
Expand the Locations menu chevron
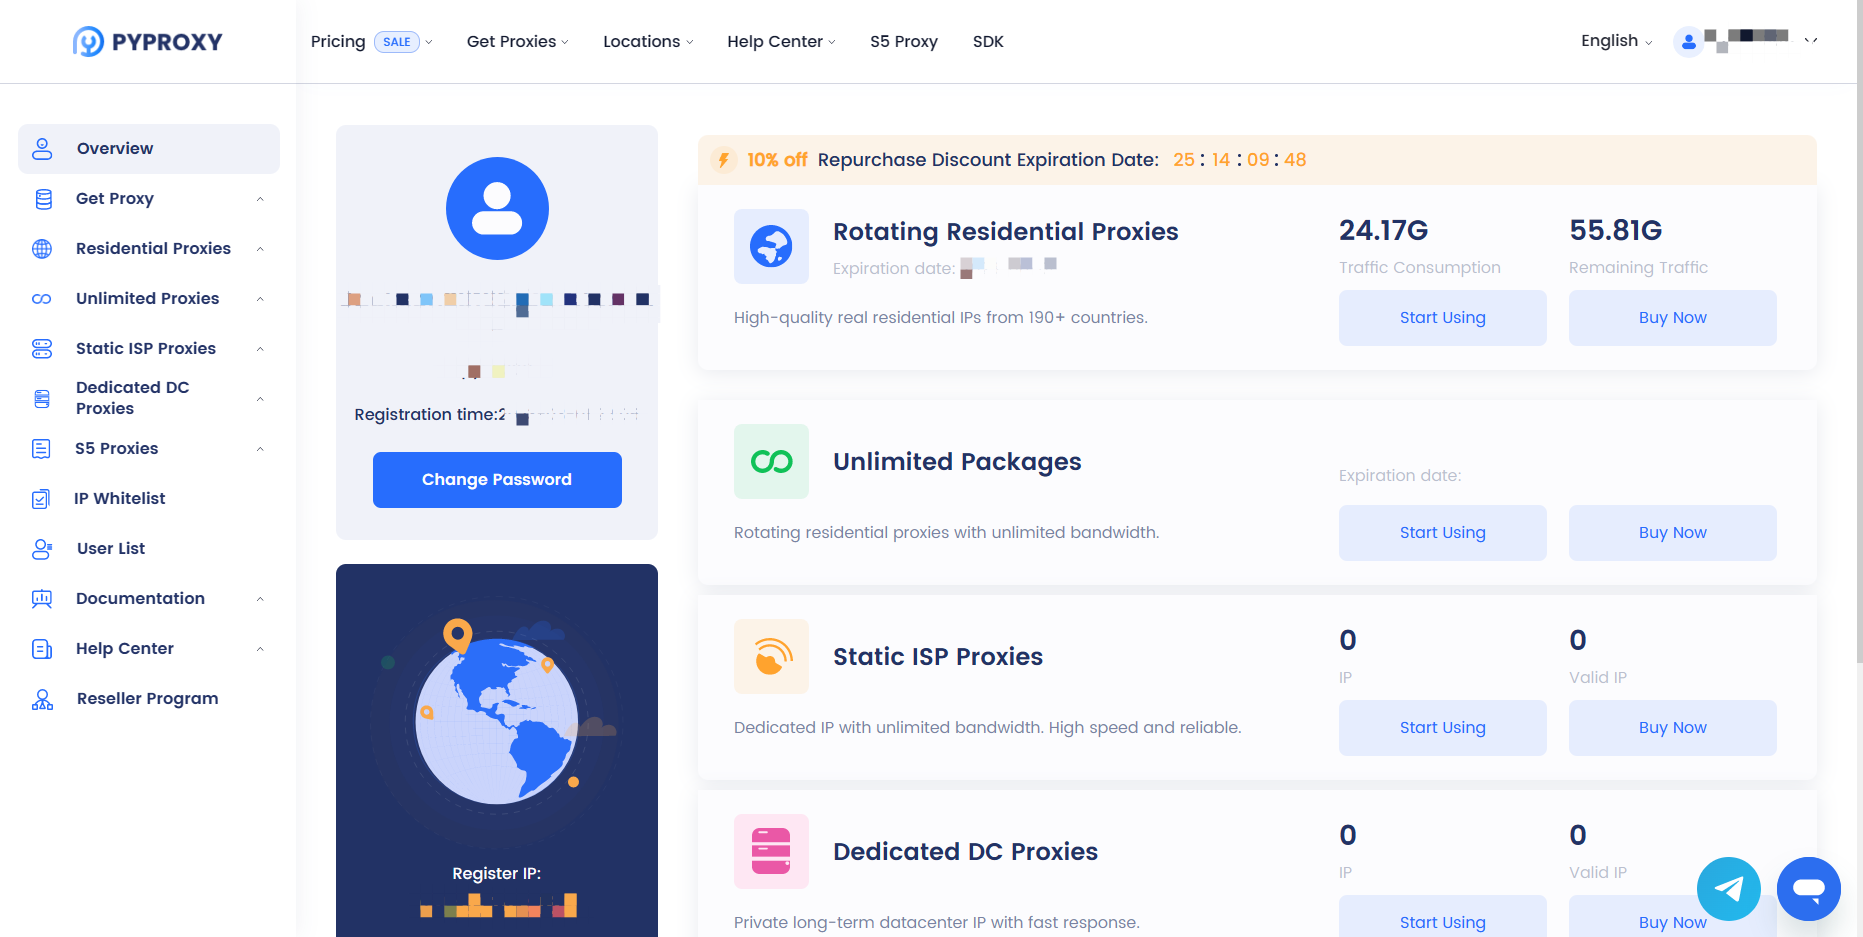pyautogui.click(x=689, y=42)
